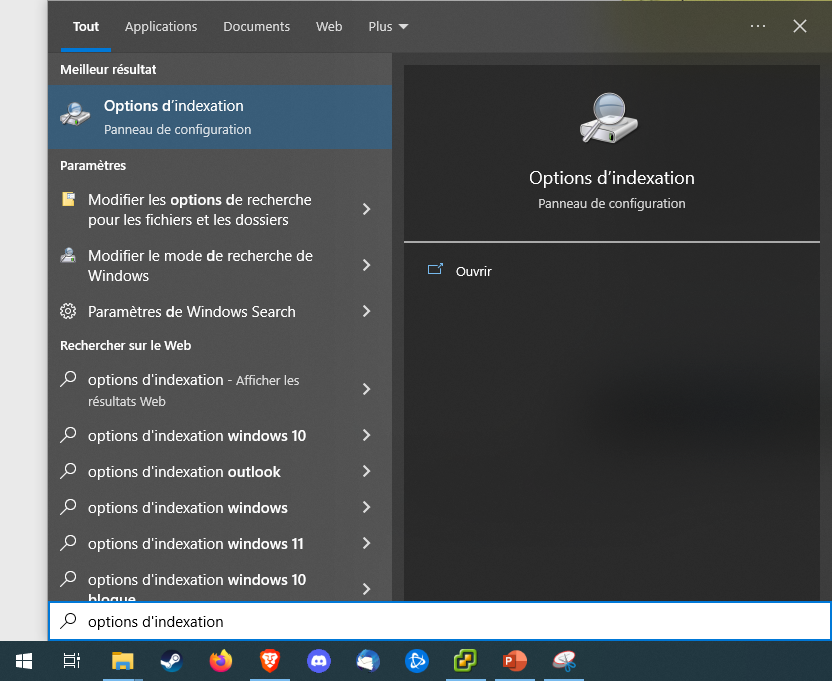Open the Windows Start menu
This screenshot has height=681, width=832.
tap(24, 661)
